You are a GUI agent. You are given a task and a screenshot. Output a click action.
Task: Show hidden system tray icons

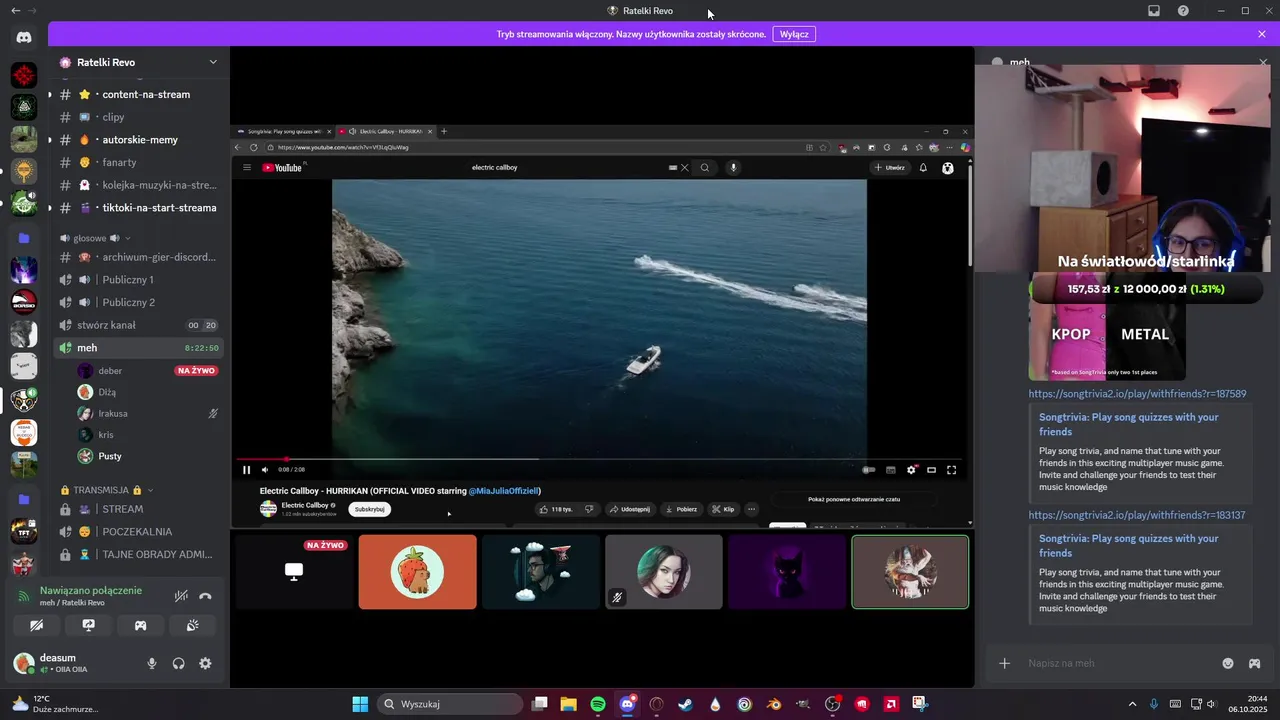(x=1132, y=704)
